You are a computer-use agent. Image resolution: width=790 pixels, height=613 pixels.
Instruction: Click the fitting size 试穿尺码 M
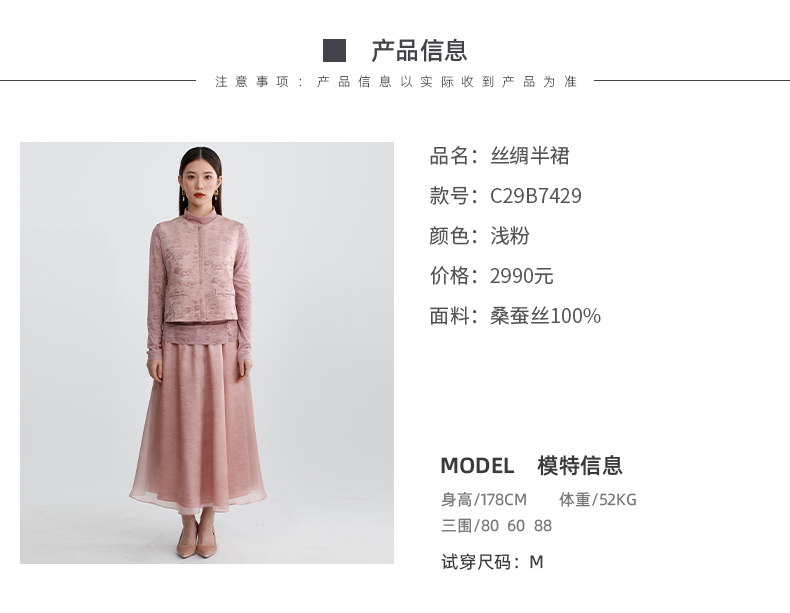click(492, 562)
